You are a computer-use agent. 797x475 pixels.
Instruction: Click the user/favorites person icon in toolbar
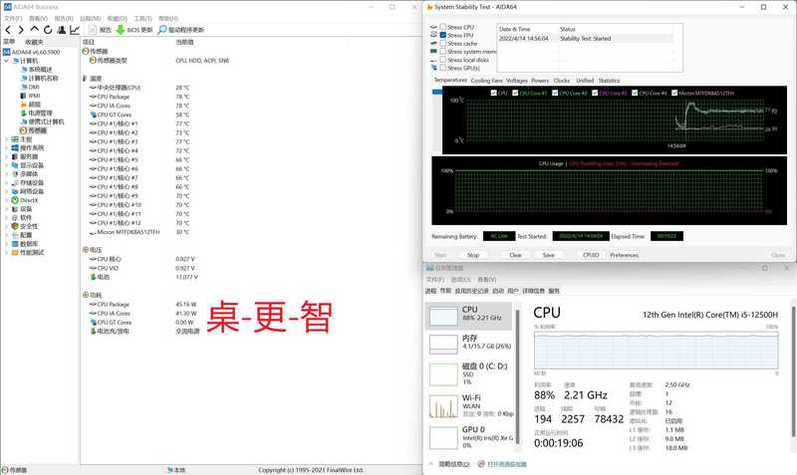(x=62, y=30)
